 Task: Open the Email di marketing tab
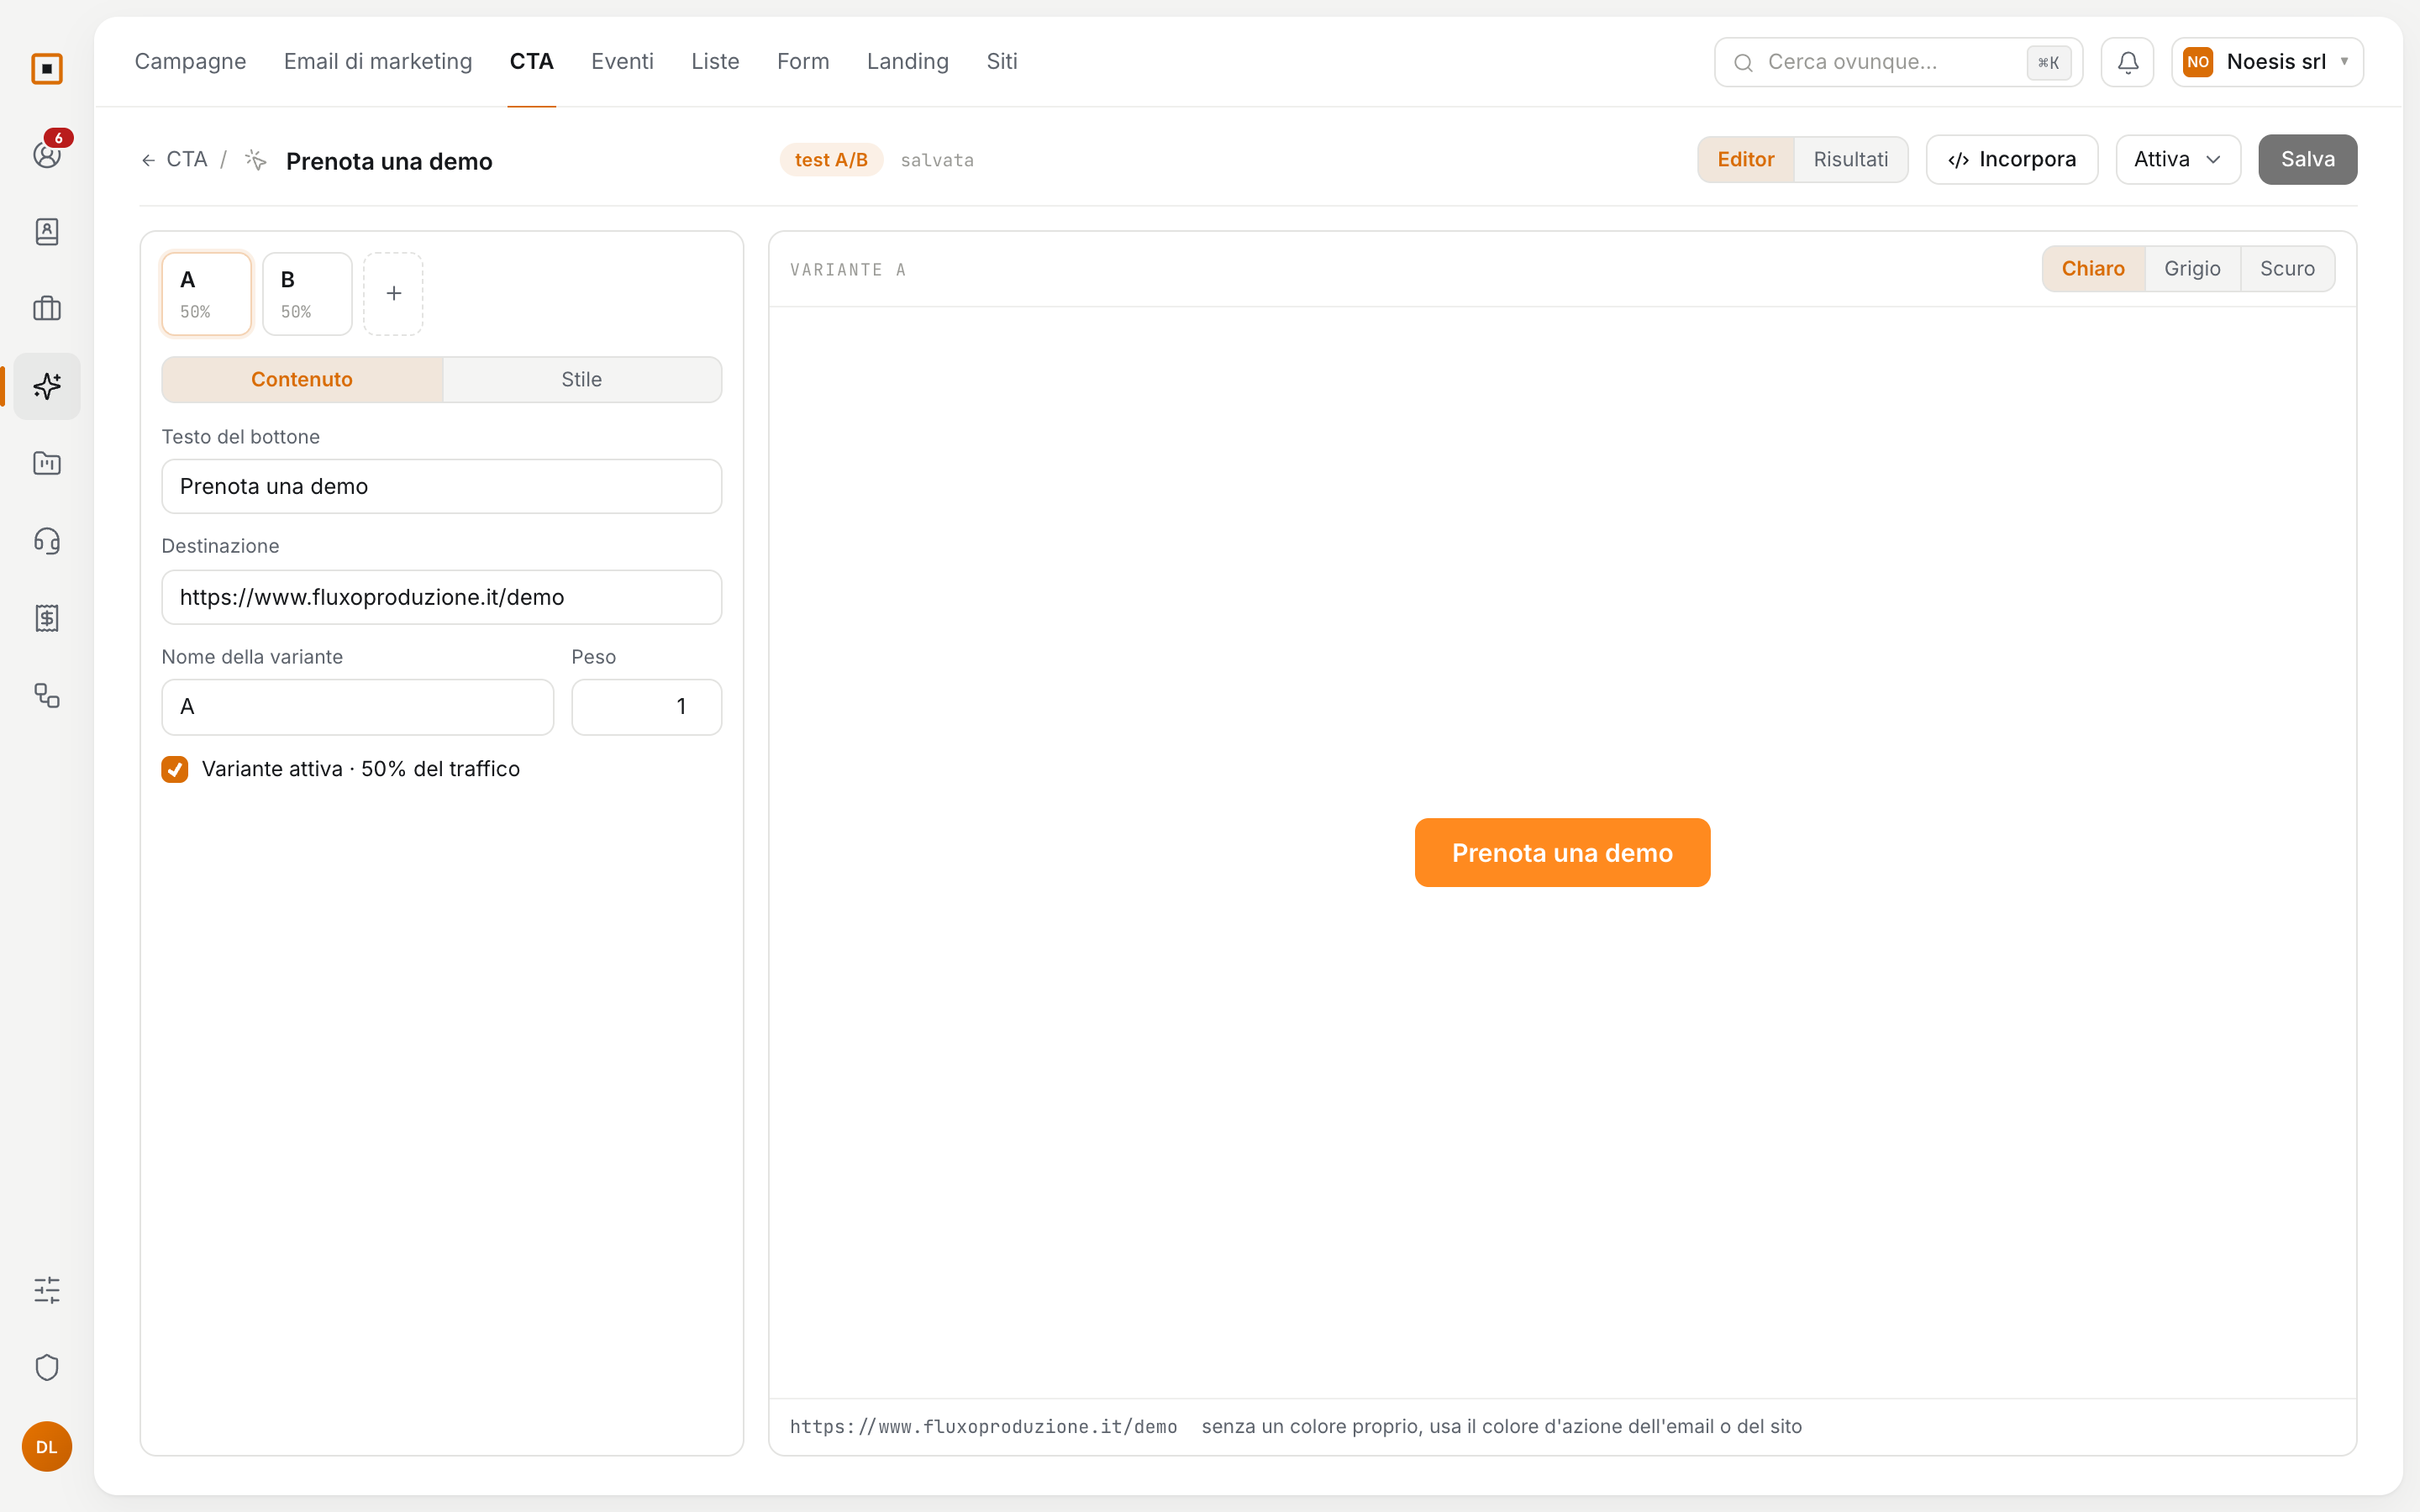(x=378, y=62)
